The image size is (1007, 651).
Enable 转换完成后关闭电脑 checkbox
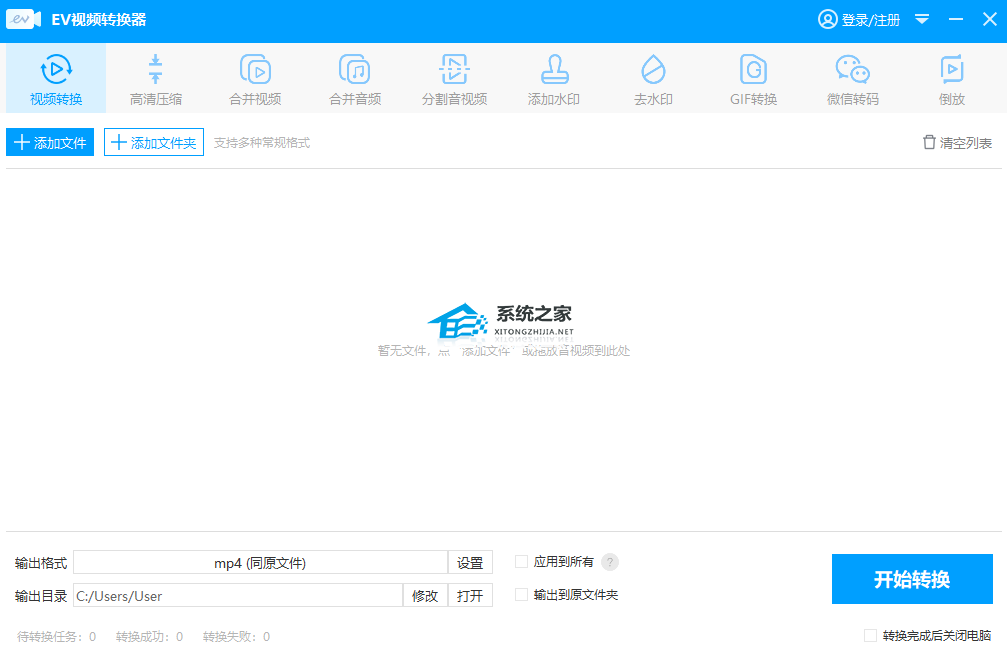click(x=870, y=636)
